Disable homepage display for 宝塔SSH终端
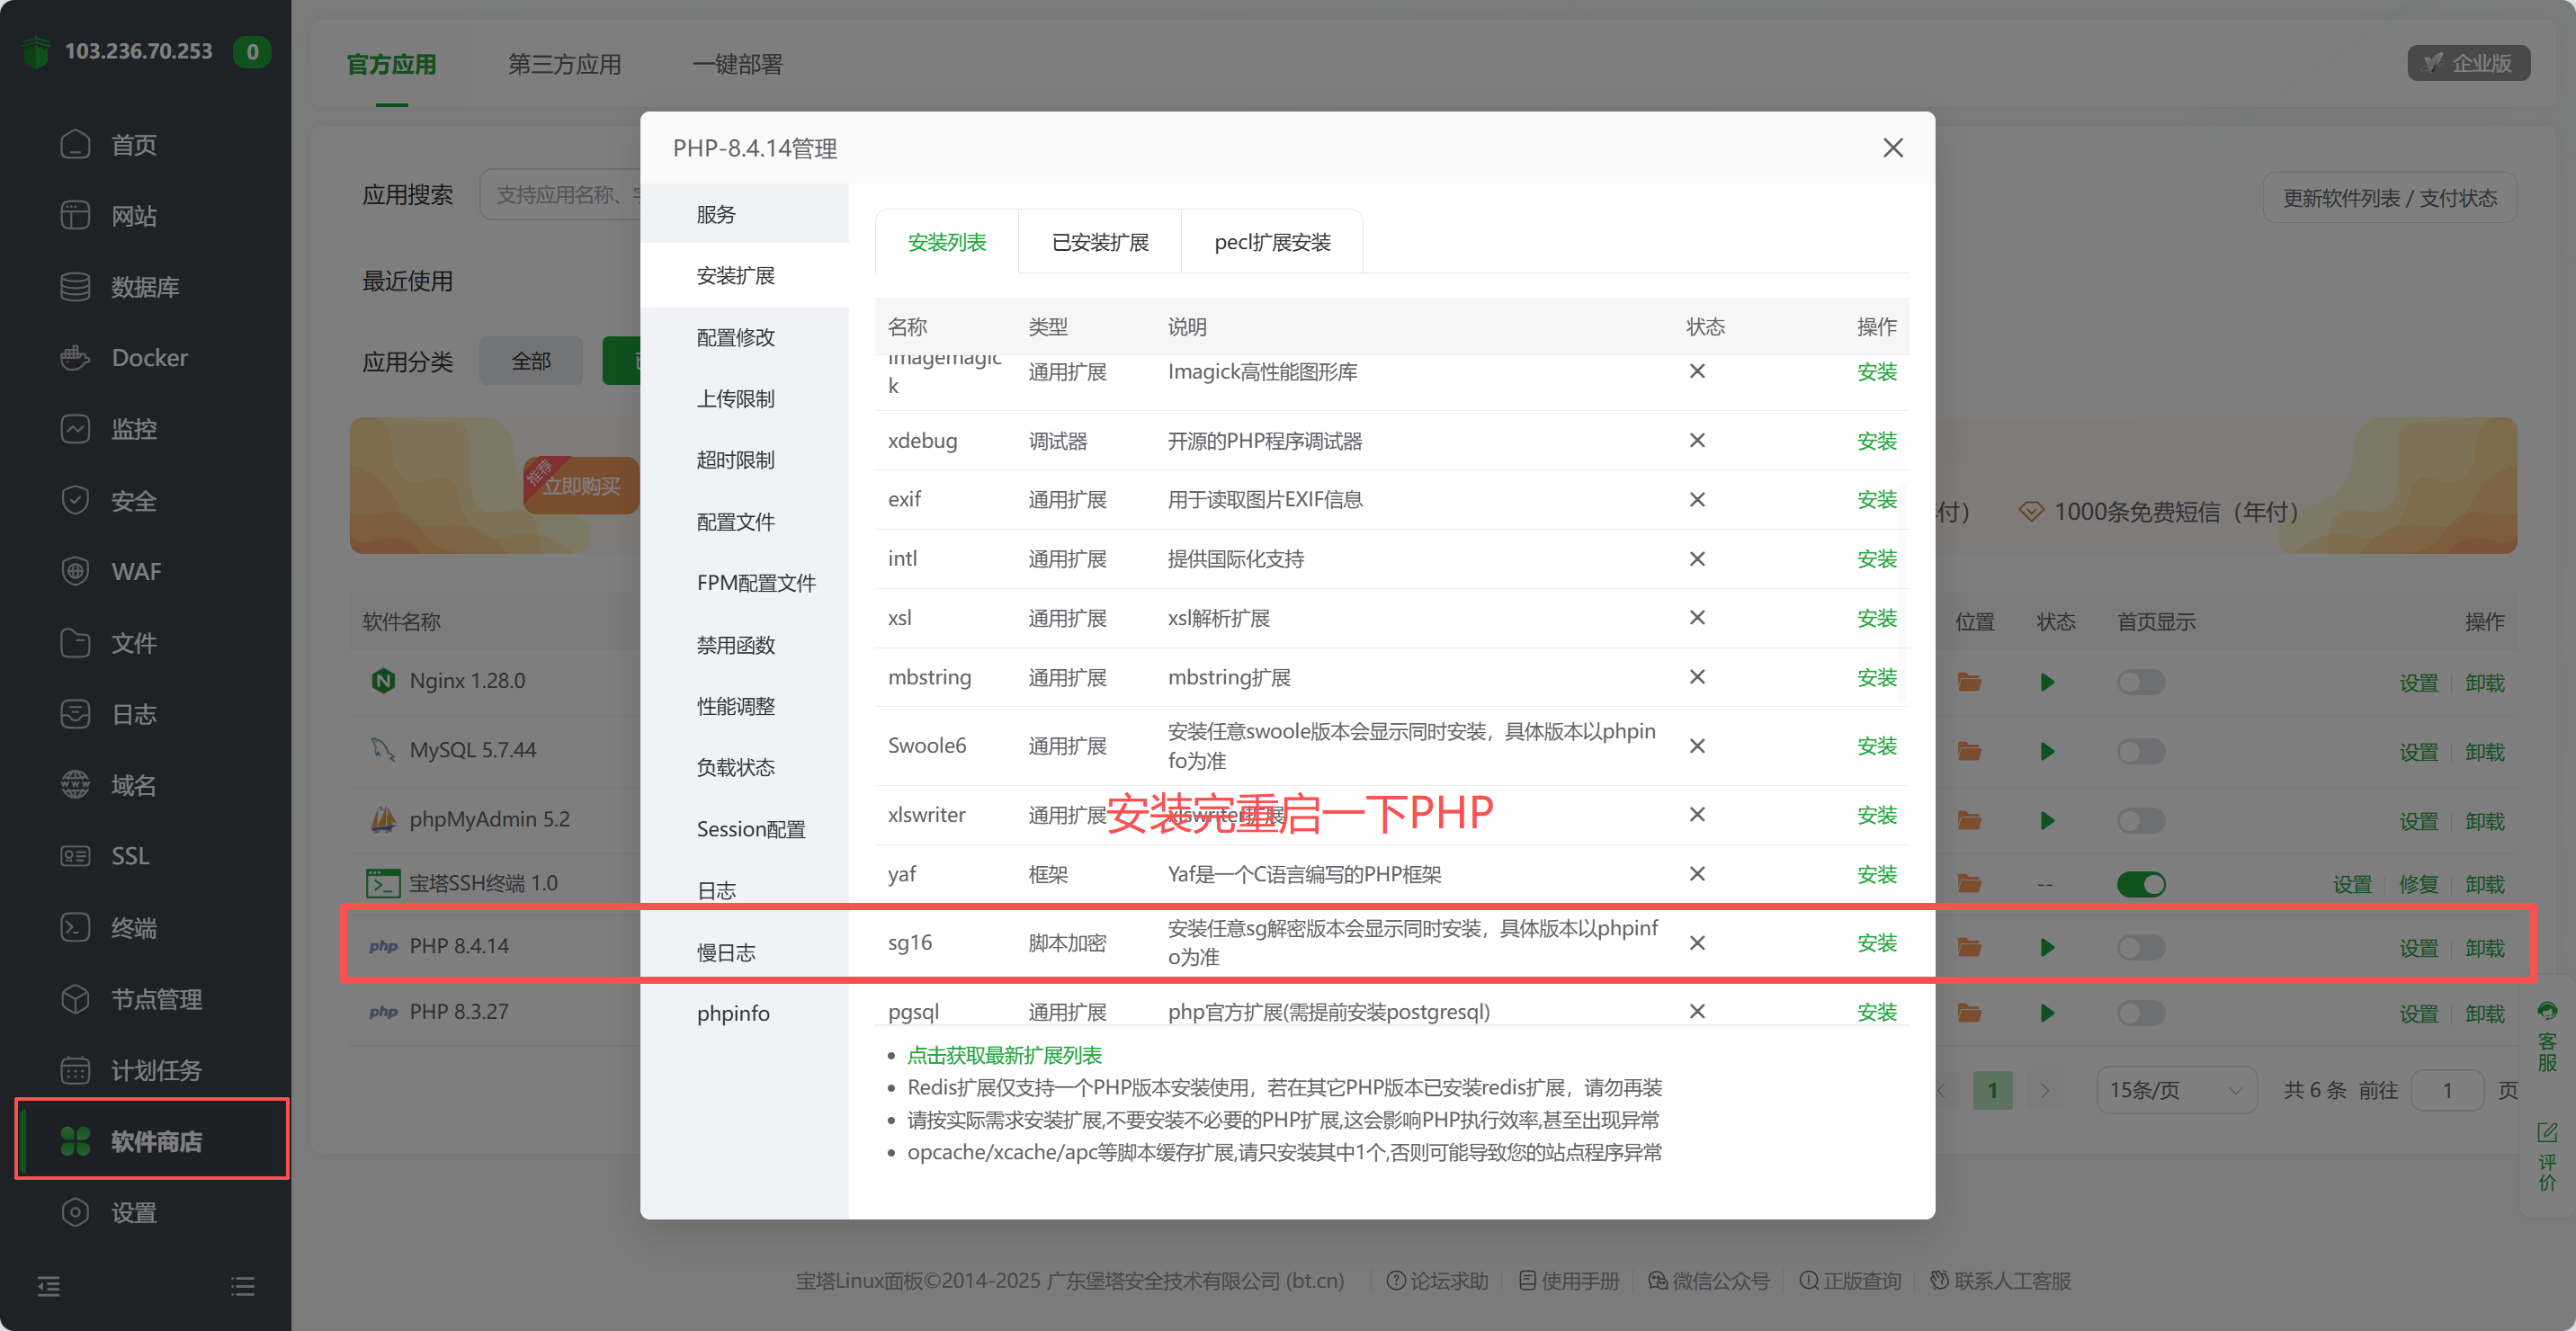2576x1331 pixels. pos(2140,883)
